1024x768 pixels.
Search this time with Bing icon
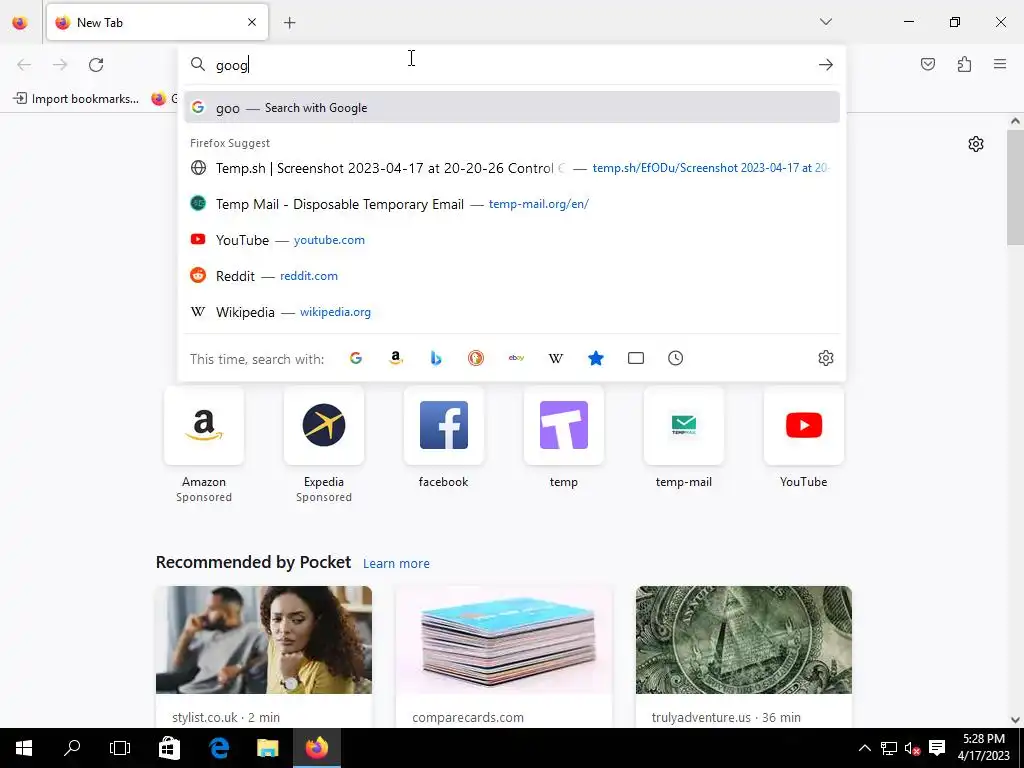click(436, 358)
